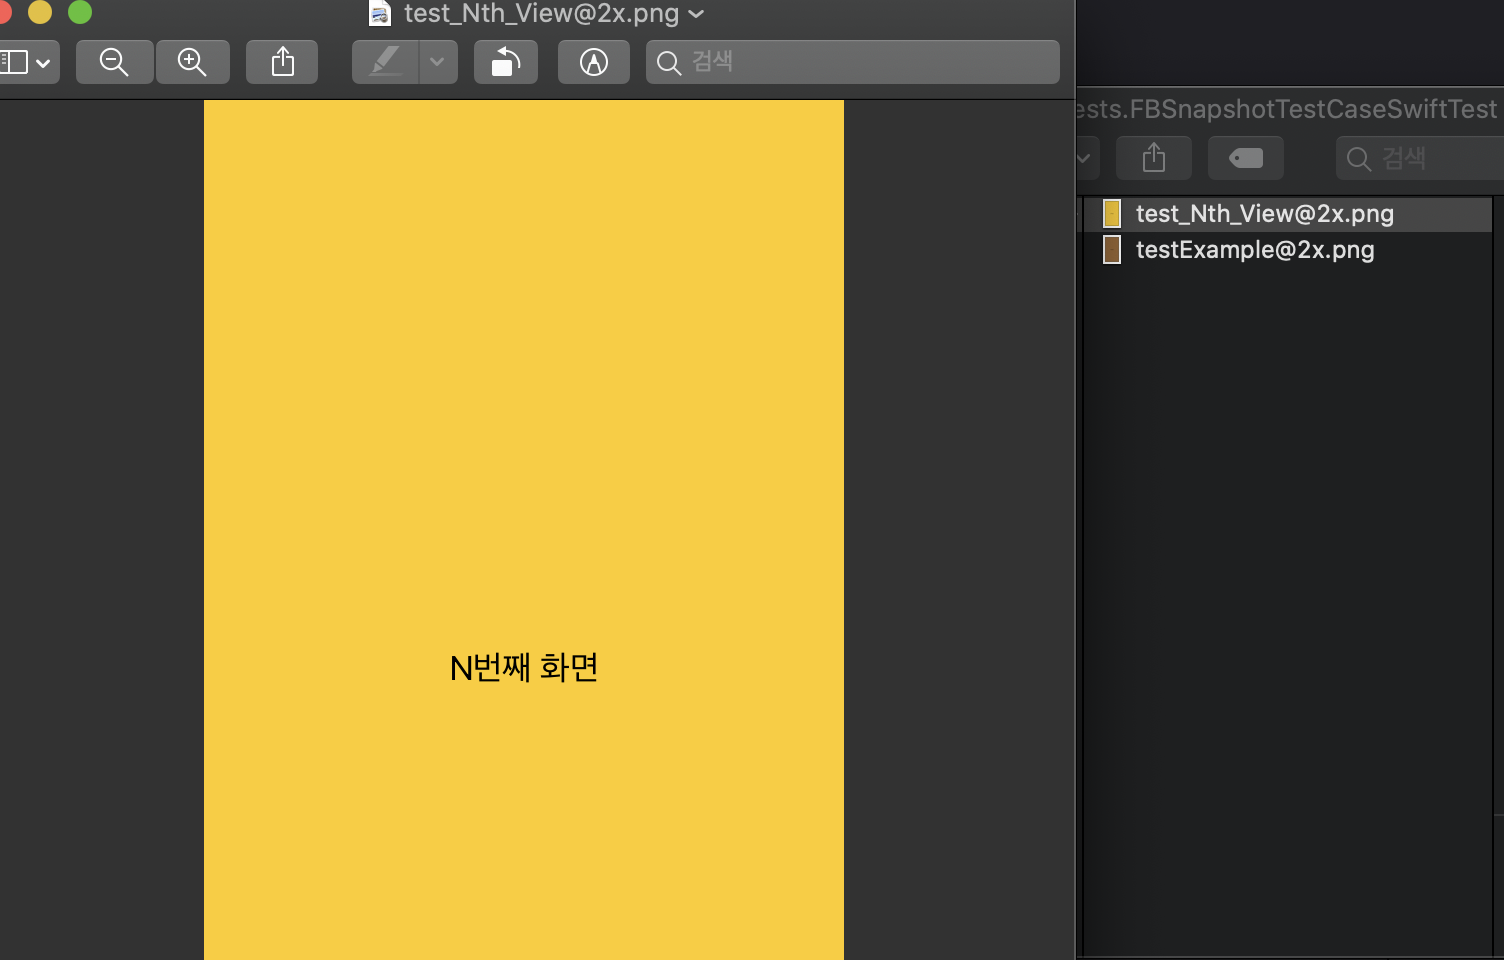
Task: Select testExample@2x.png in Finder list
Action: coord(1288,250)
